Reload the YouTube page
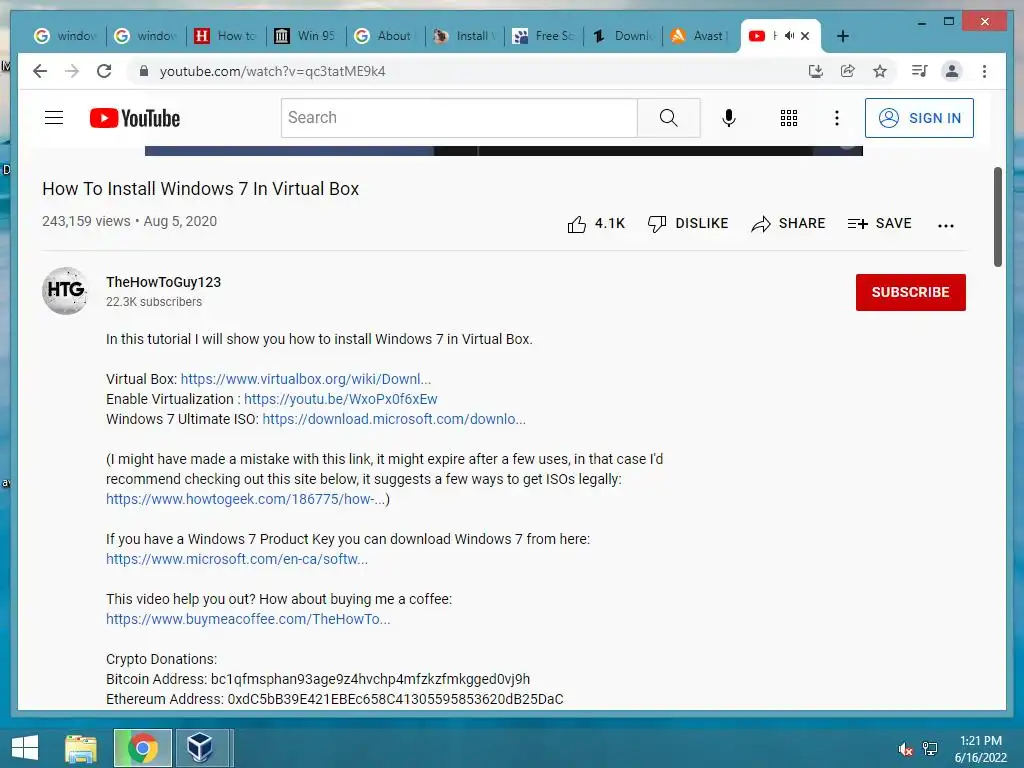 pos(104,71)
